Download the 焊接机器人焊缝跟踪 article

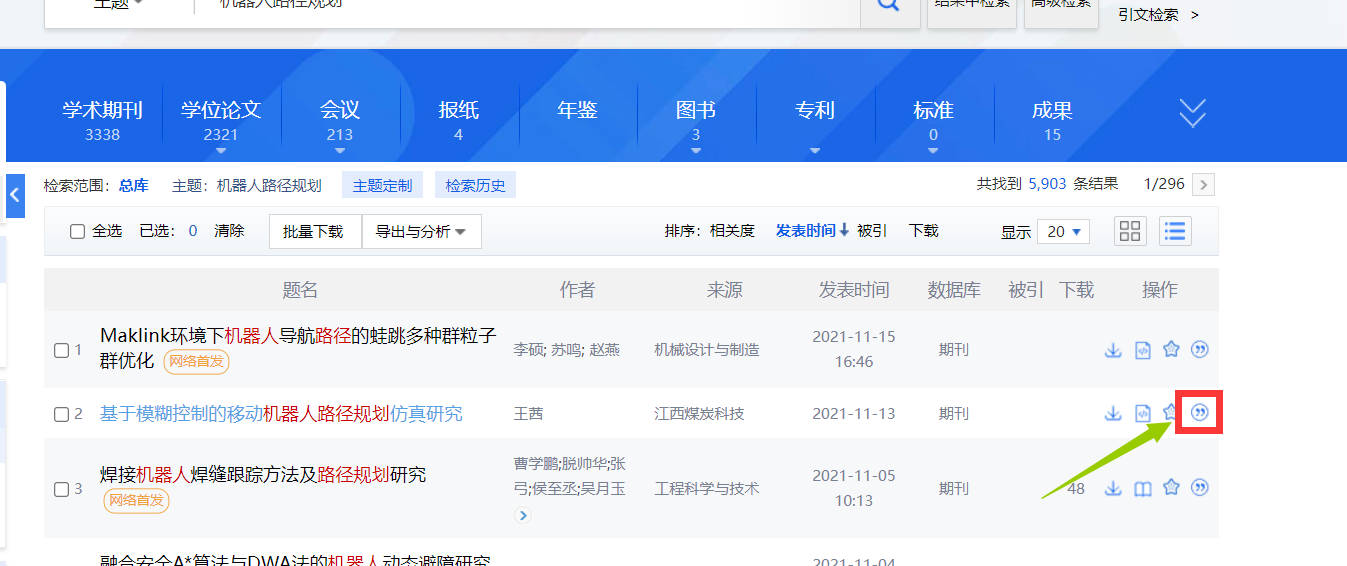click(1113, 488)
